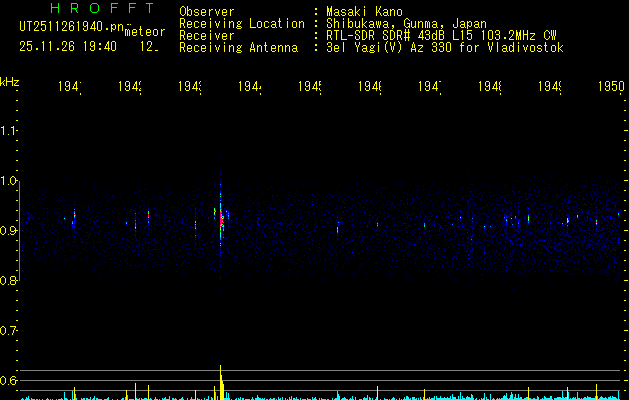Click the 1.0 frequency axis label
Image resolution: width=629 pixels, height=400 pixels.
point(10,181)
